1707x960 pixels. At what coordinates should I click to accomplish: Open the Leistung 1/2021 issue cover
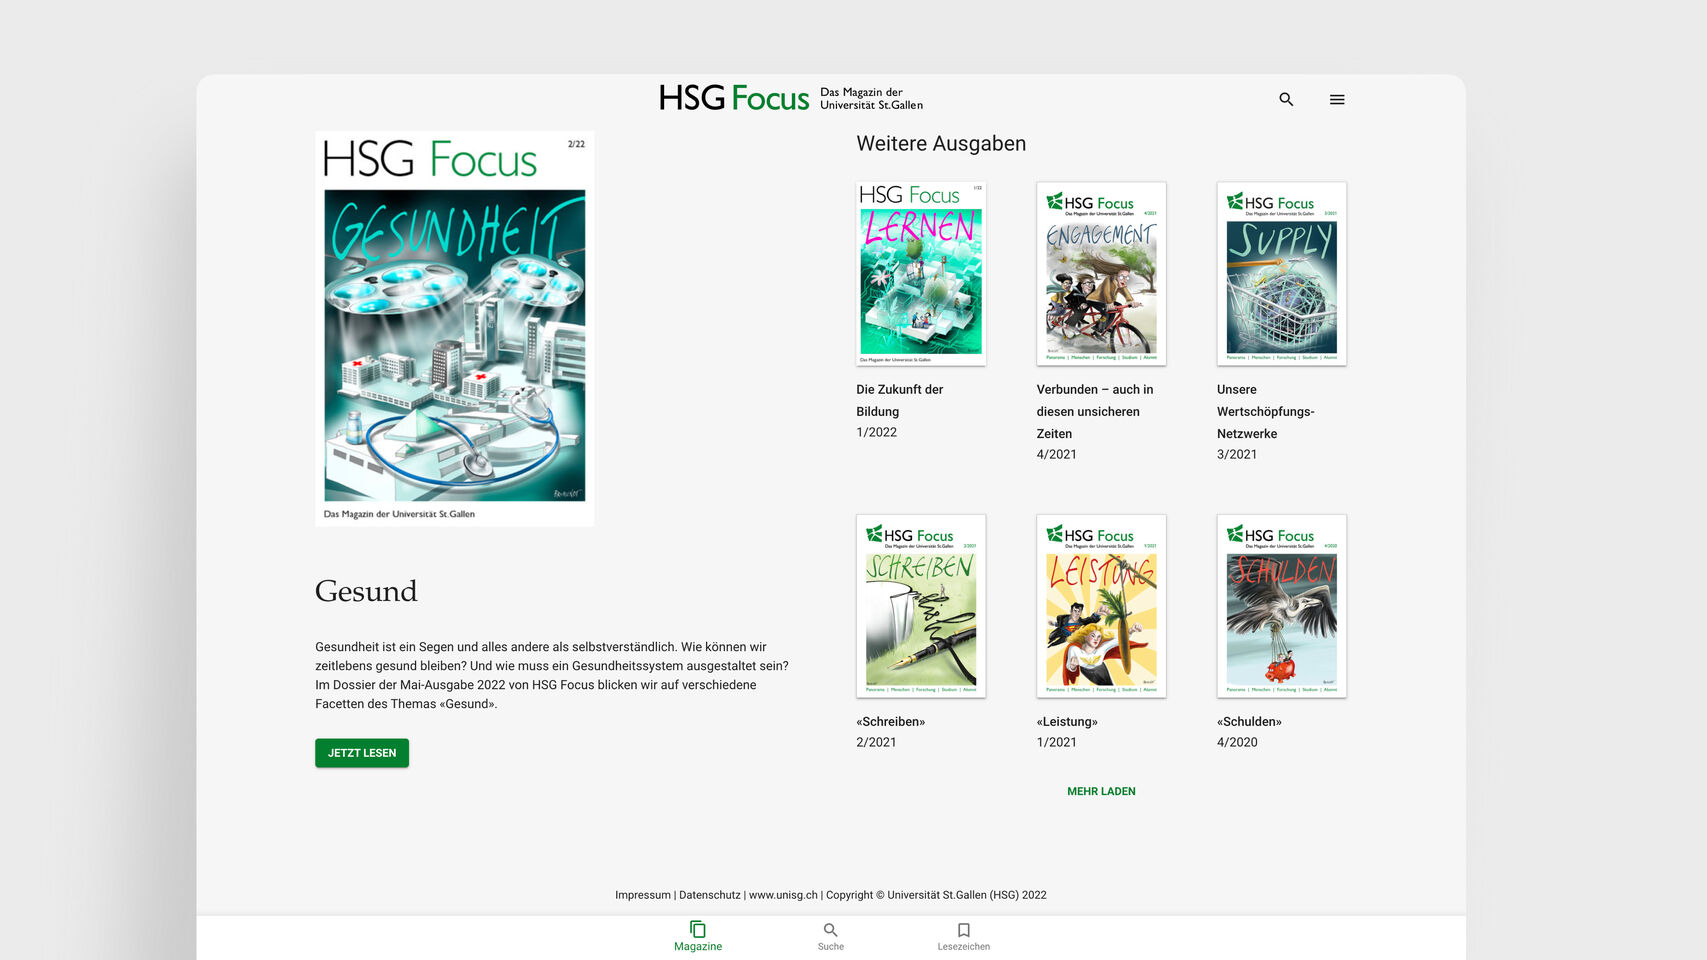click(1101, 606)
